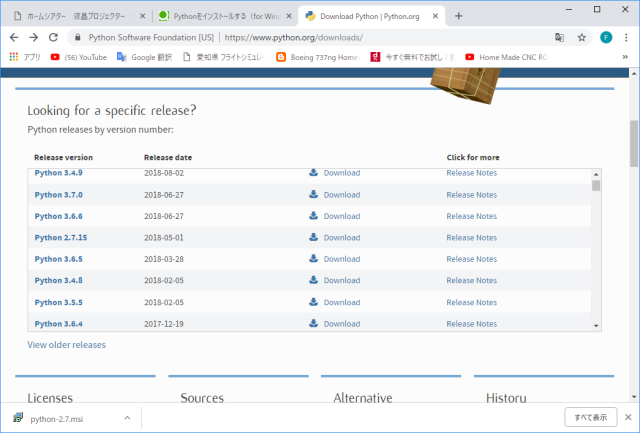Viewport: 640px width, 433px height.
Task: Click the page scrollbar up arrow
Action: click(x=633, y=73)
